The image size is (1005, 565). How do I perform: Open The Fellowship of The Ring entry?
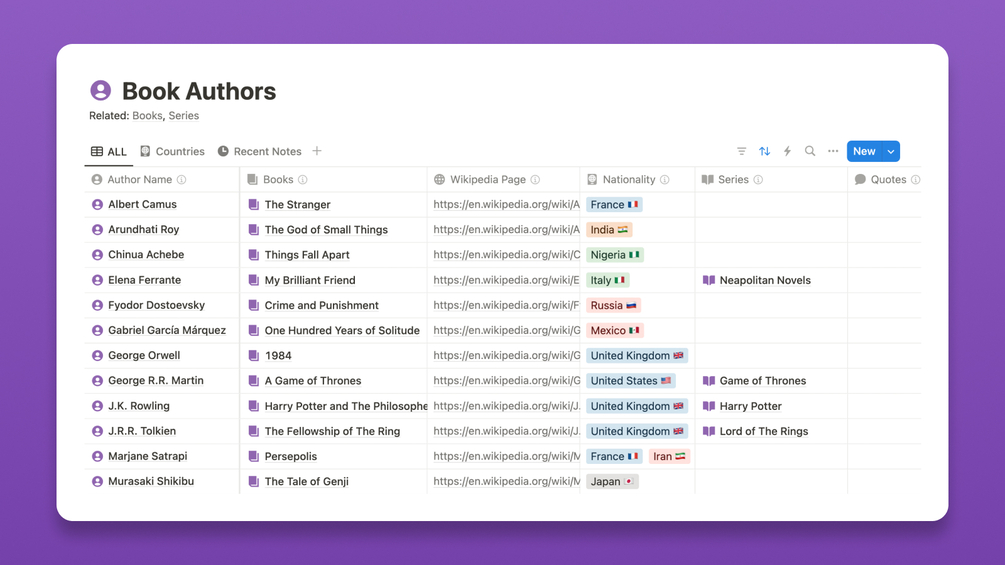tap(332, 431)
